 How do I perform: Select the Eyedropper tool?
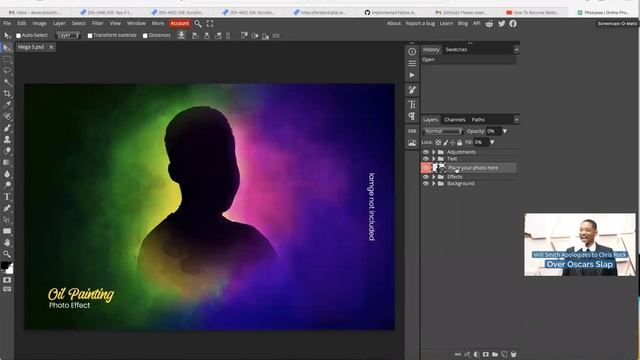click(7, 105)
